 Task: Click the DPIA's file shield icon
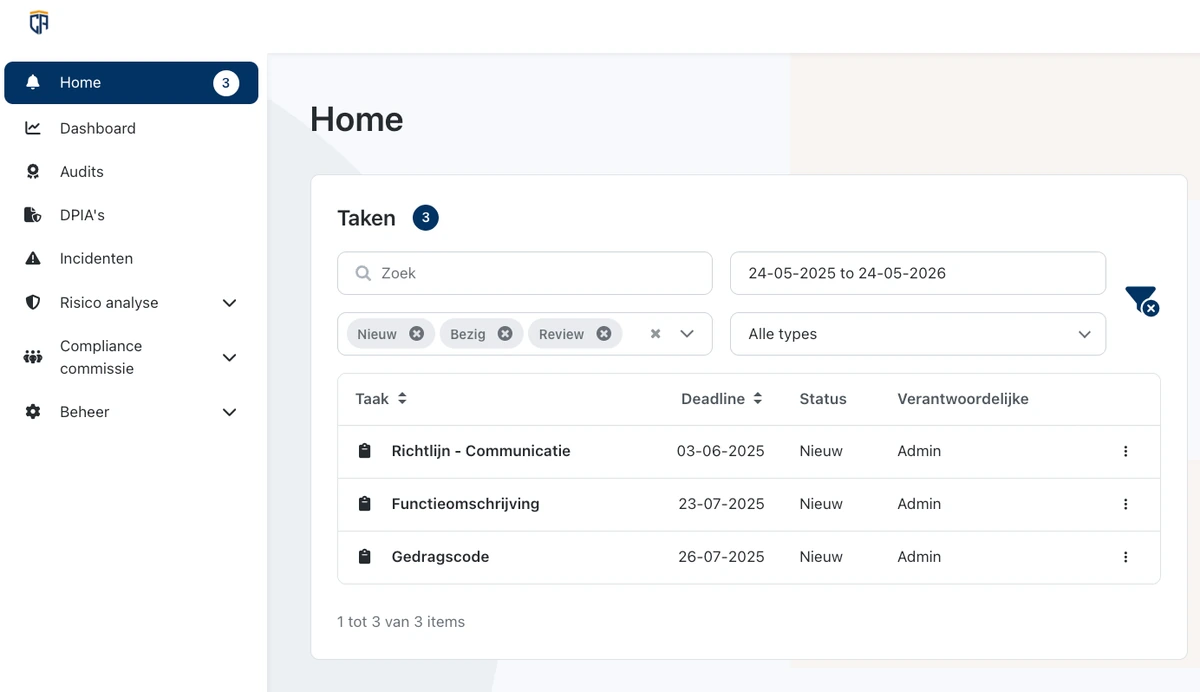coord(33,215)
